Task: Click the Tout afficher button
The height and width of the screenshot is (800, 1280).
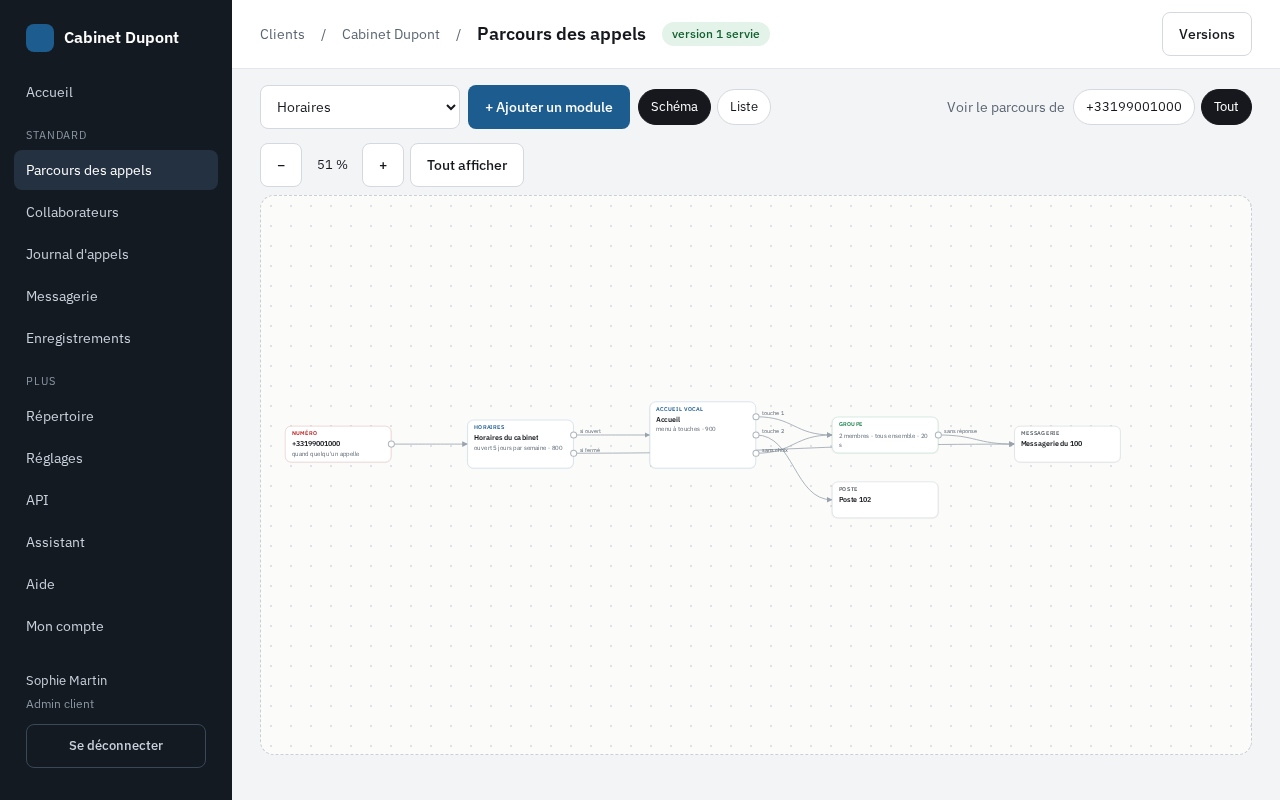Action: [467, 165]
